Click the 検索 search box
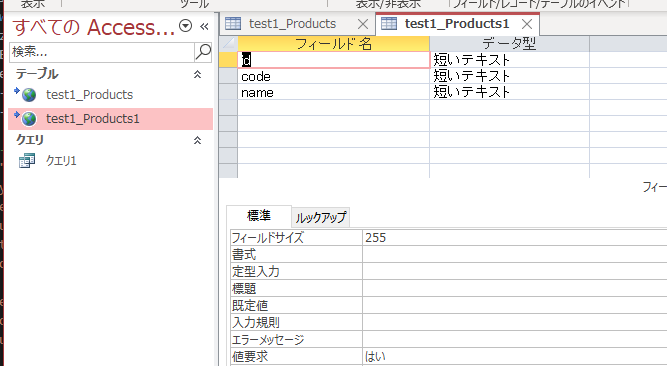This screenshot has width=667, height=366. click(x=102, y=52)
